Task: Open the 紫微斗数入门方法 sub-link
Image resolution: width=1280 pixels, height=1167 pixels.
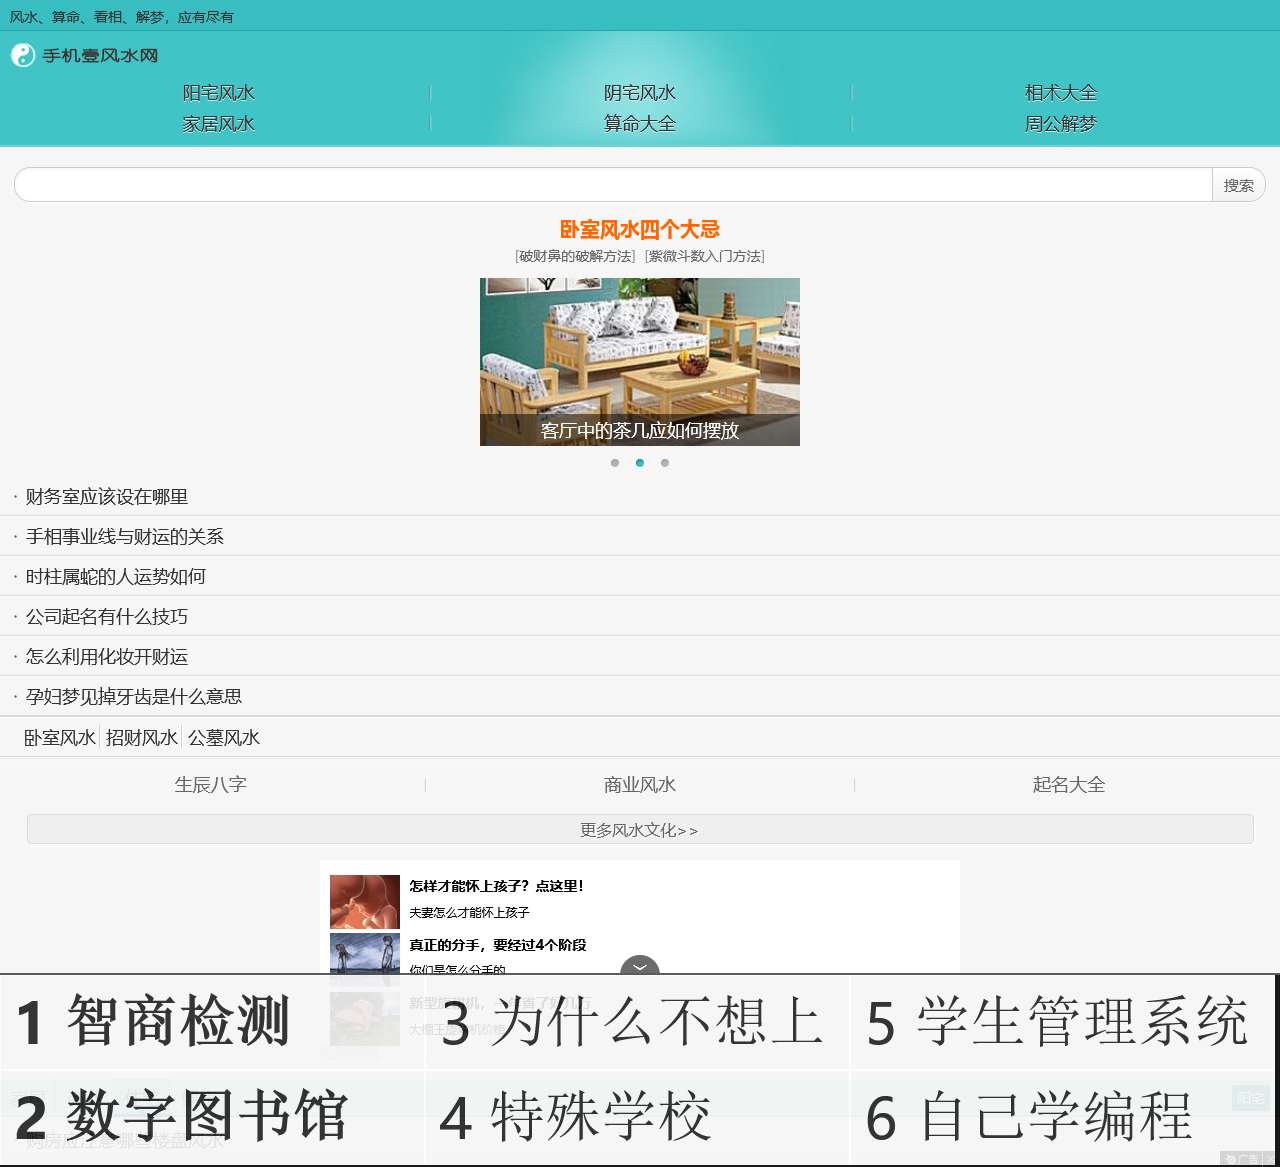Action: click(x=705, y=256)
